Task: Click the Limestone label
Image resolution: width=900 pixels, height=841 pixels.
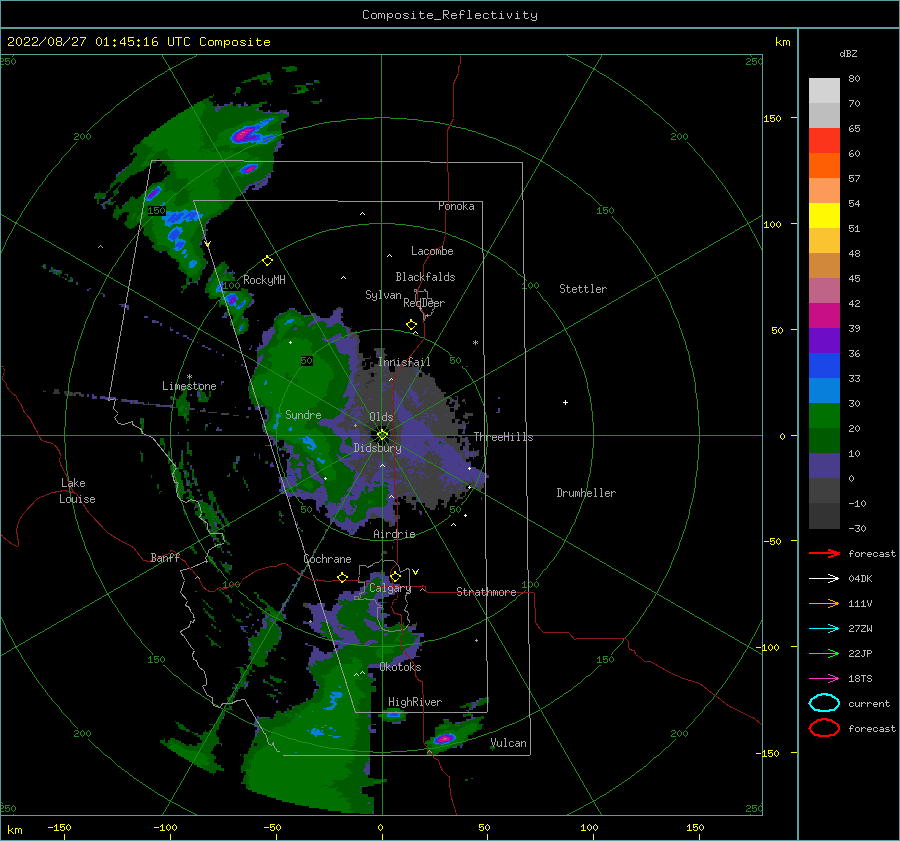Action: pyautogui.click(x=189, y=386)
